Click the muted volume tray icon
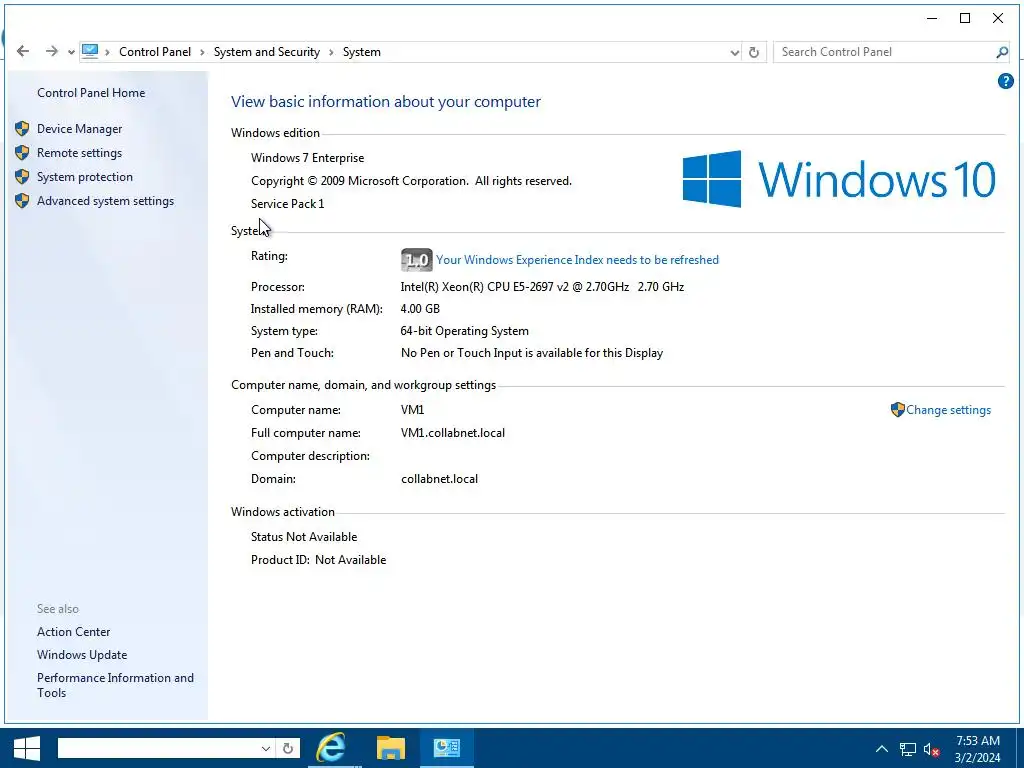 [931, 749]
